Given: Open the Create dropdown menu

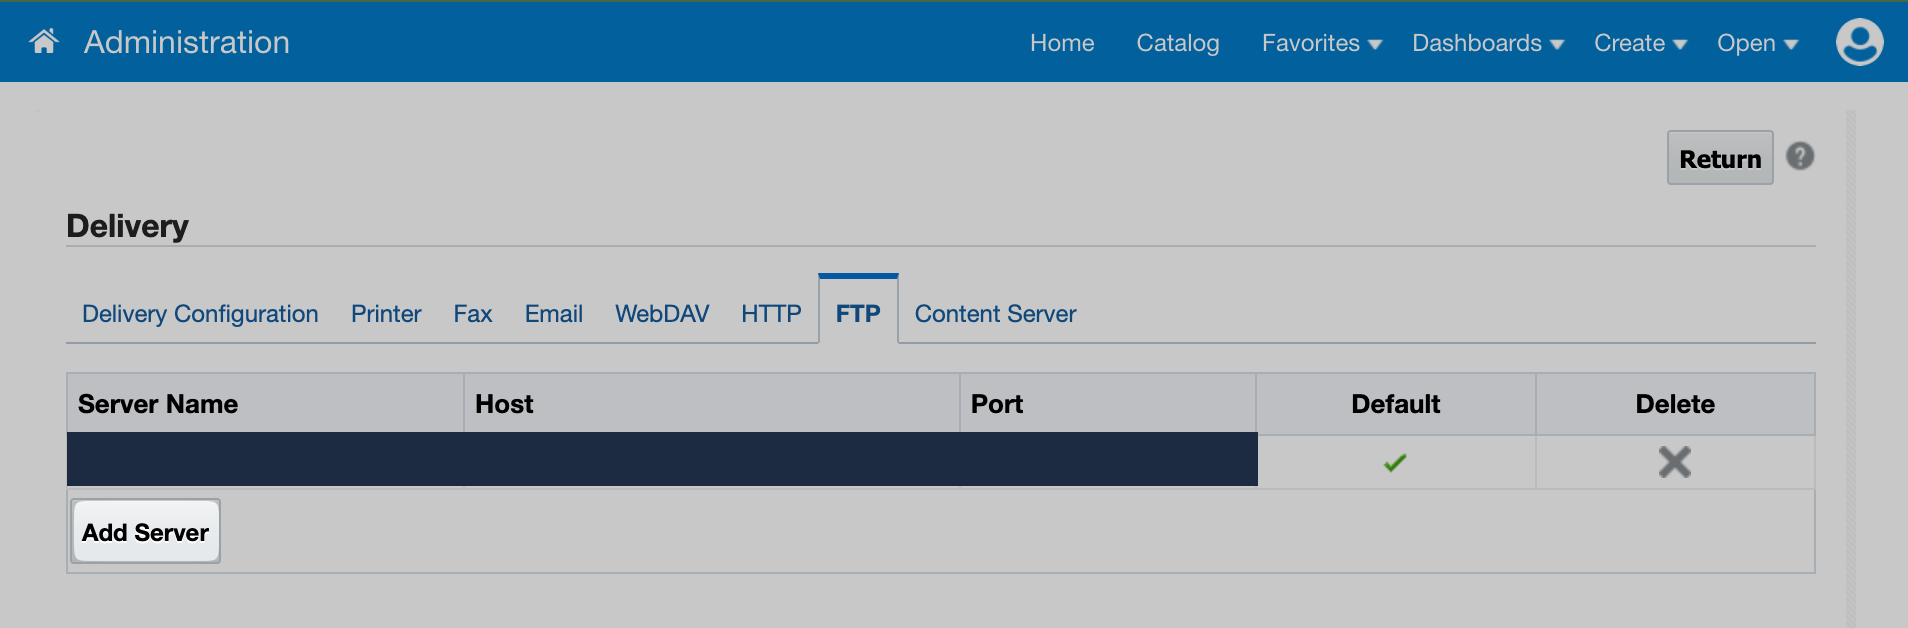Looking at the screenshot, I should click(x=1640, y=43).
